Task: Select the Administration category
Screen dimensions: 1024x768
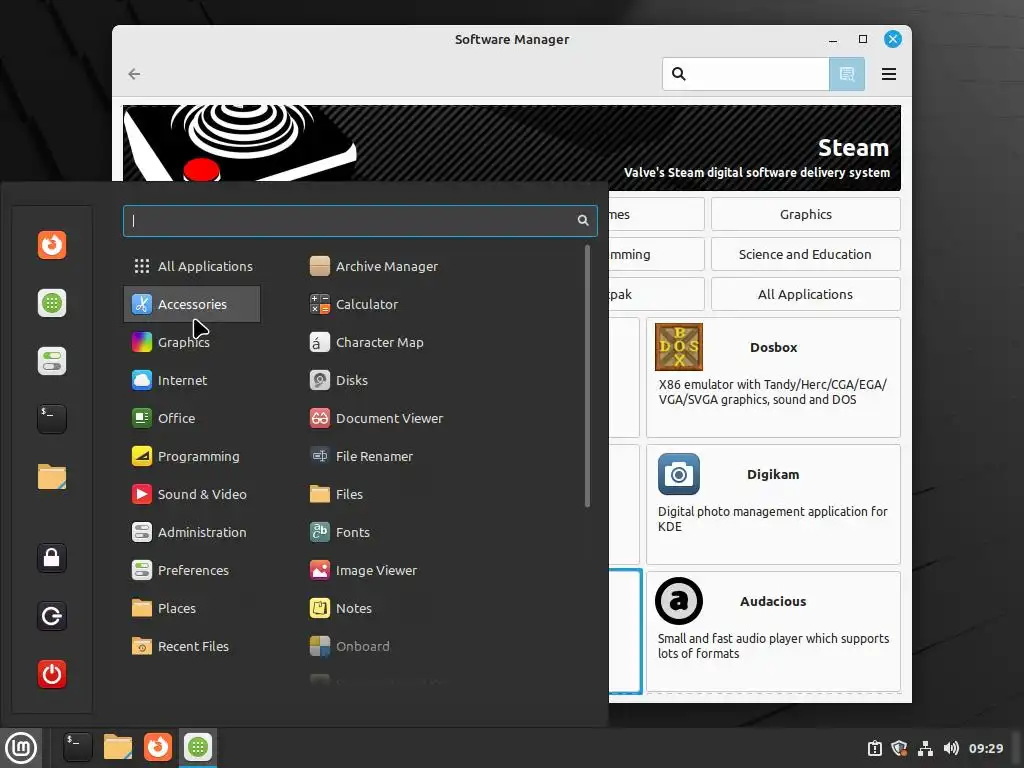Action: (x=192, y=532)
